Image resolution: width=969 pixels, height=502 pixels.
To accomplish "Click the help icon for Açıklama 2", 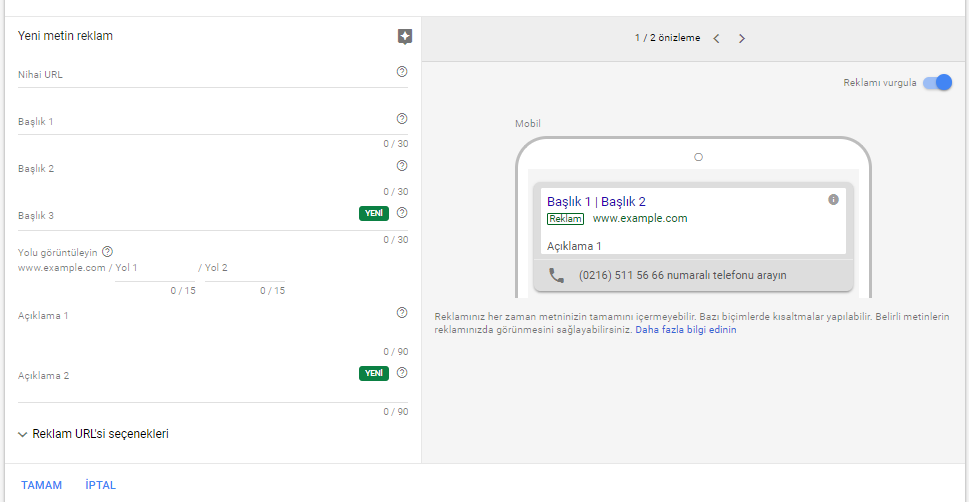I will 402,373.
